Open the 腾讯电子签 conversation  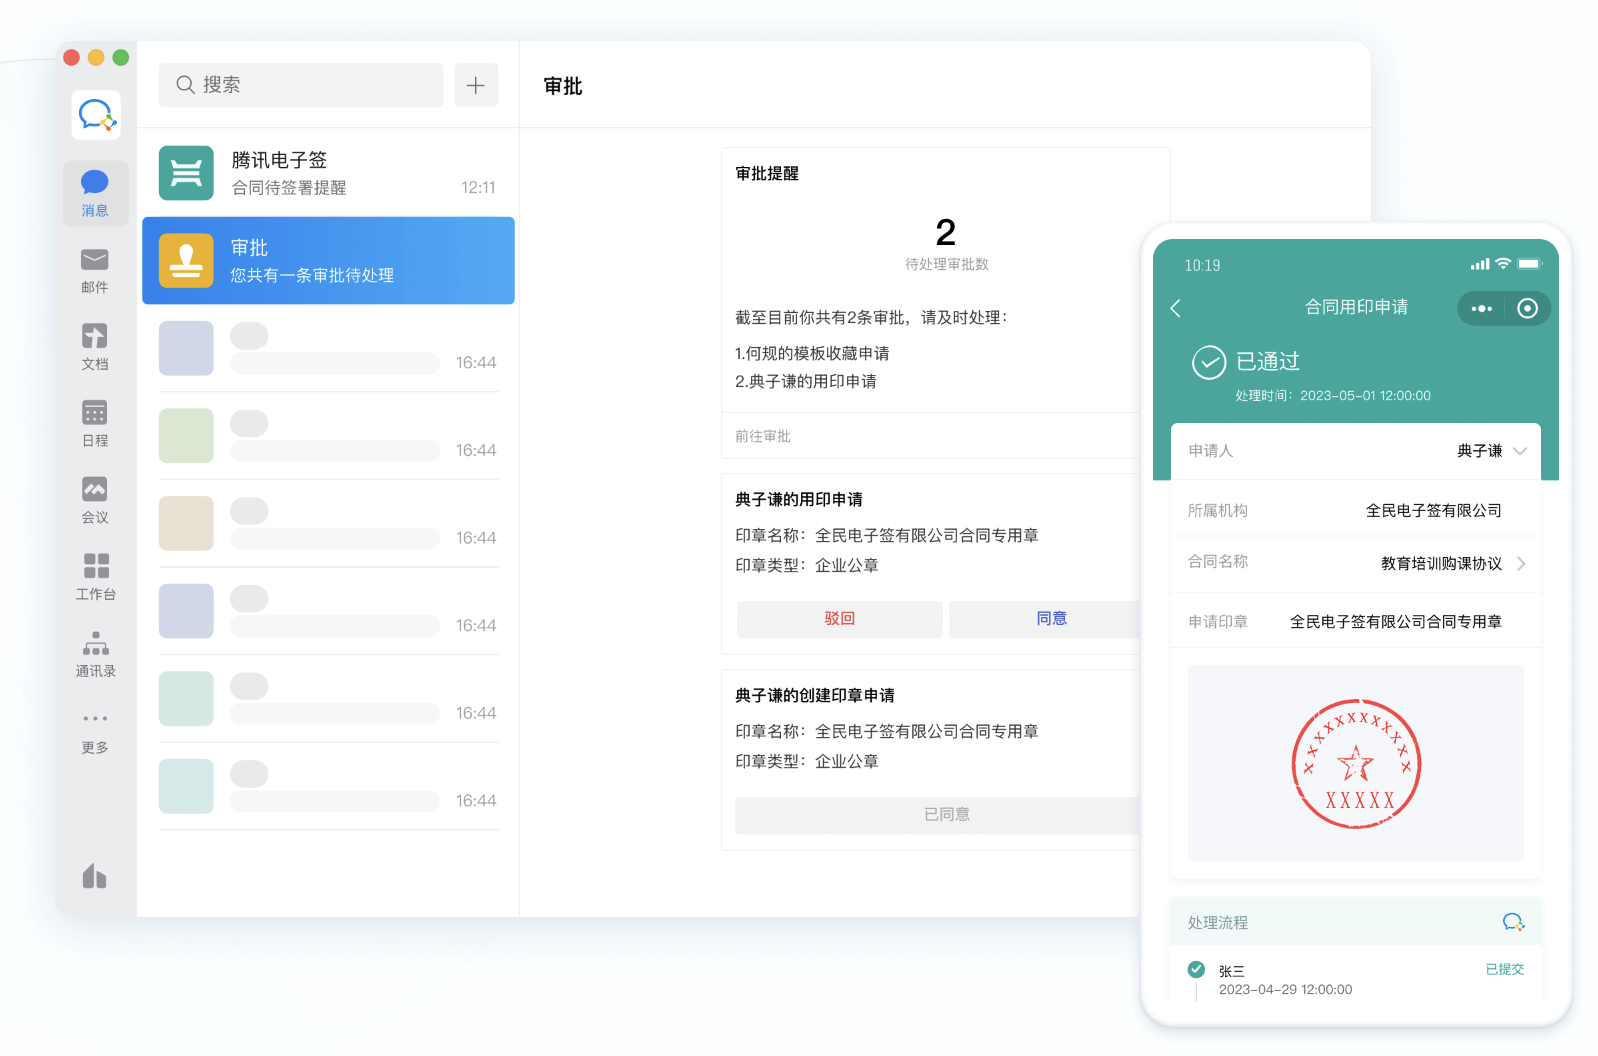(x=328, y=173)
